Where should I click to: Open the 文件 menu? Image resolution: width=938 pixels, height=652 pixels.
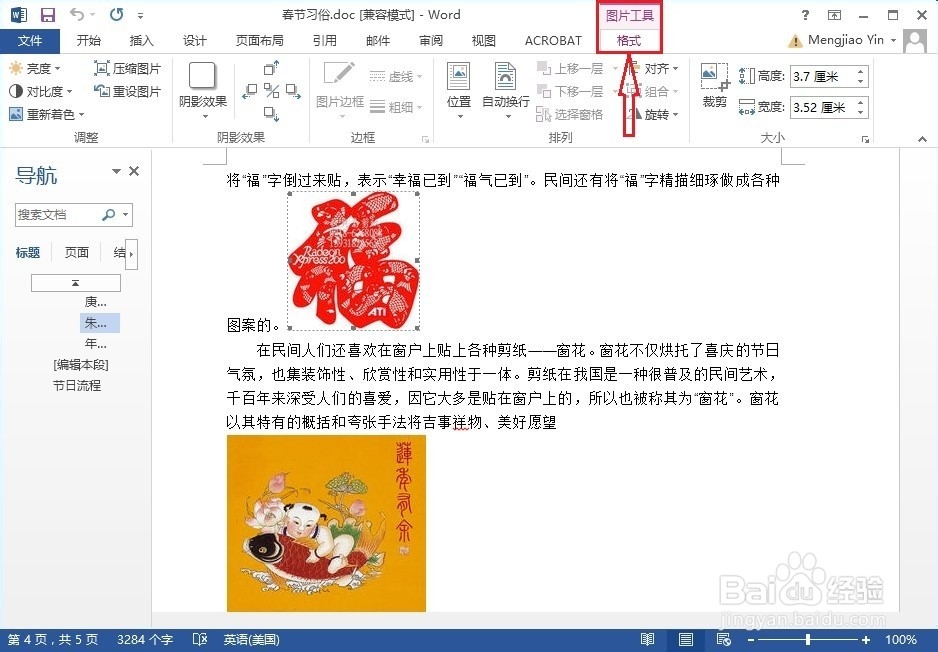pos(30,41)
